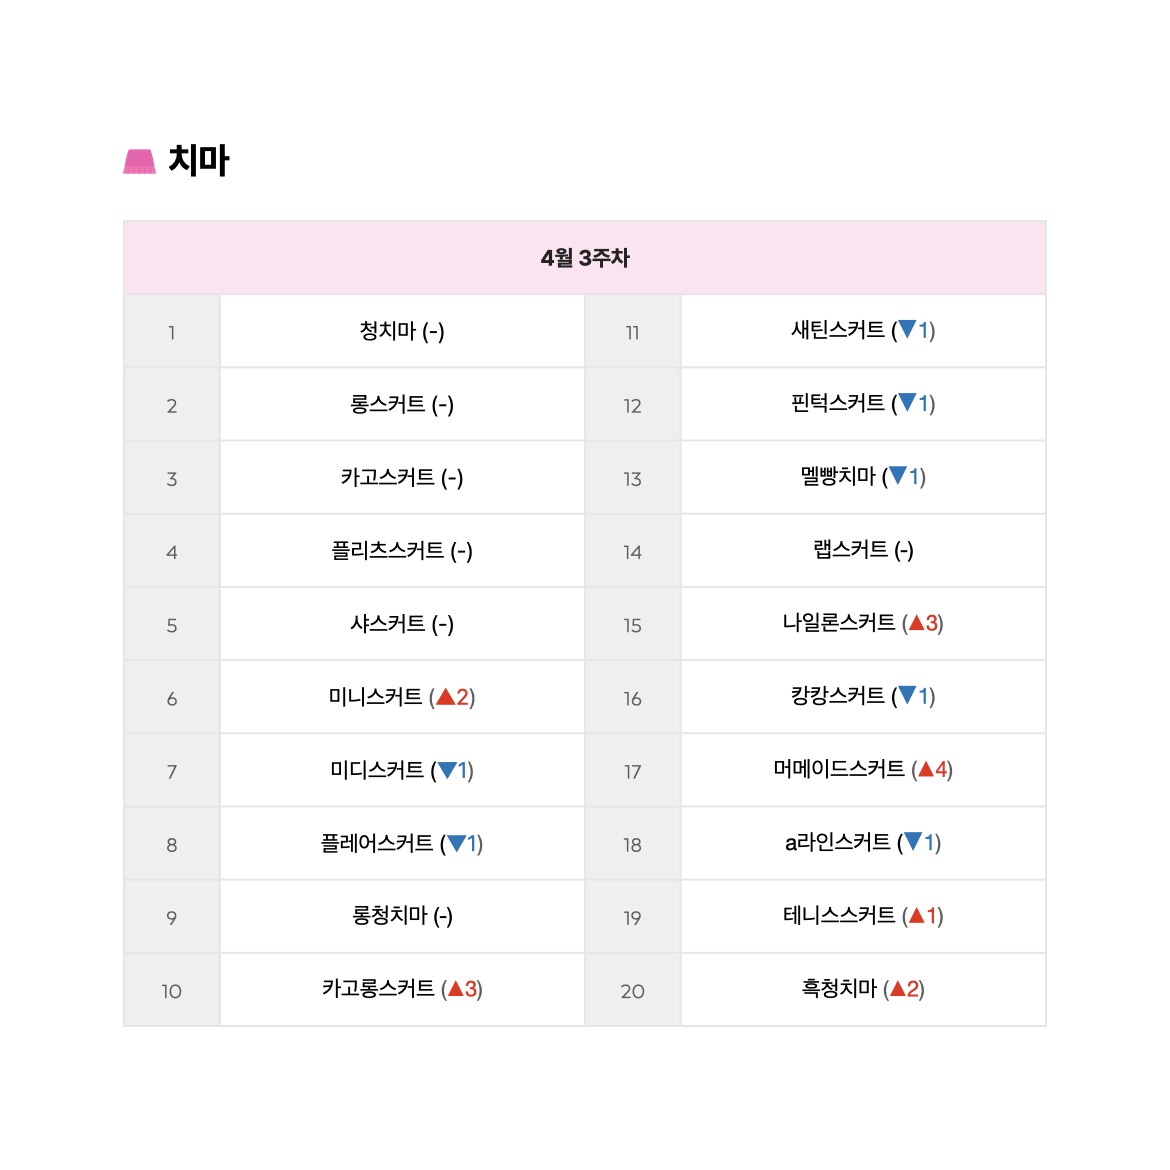The image size is (1170, 1170).
Task: Click the red up arrow next to 미니스커트
Action: tap(445, 697)
